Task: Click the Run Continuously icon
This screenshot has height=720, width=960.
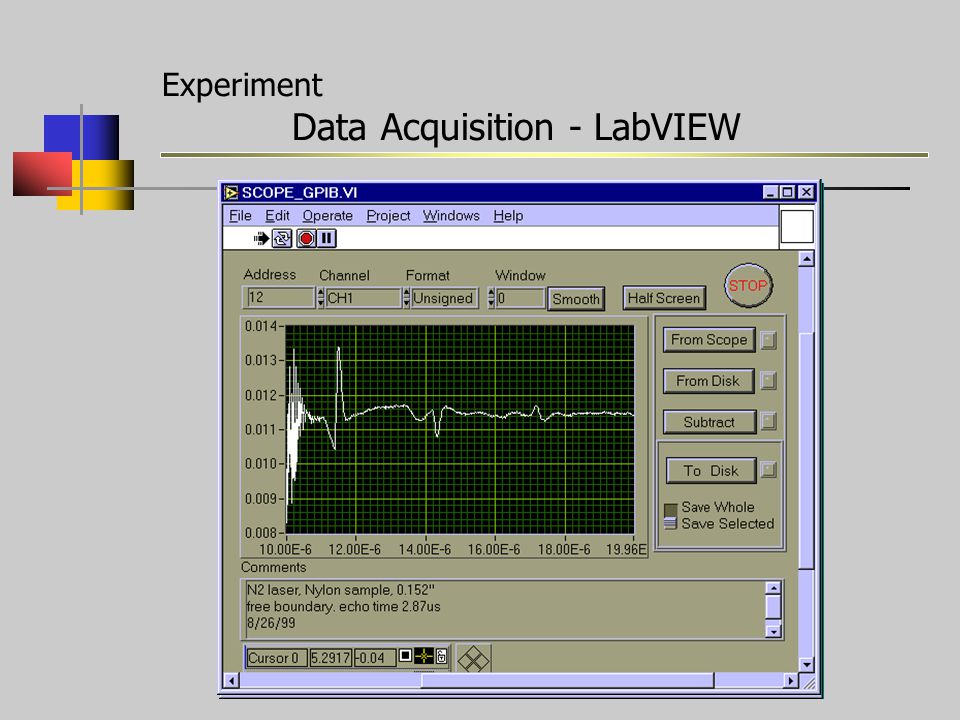Action: point(282,238)
